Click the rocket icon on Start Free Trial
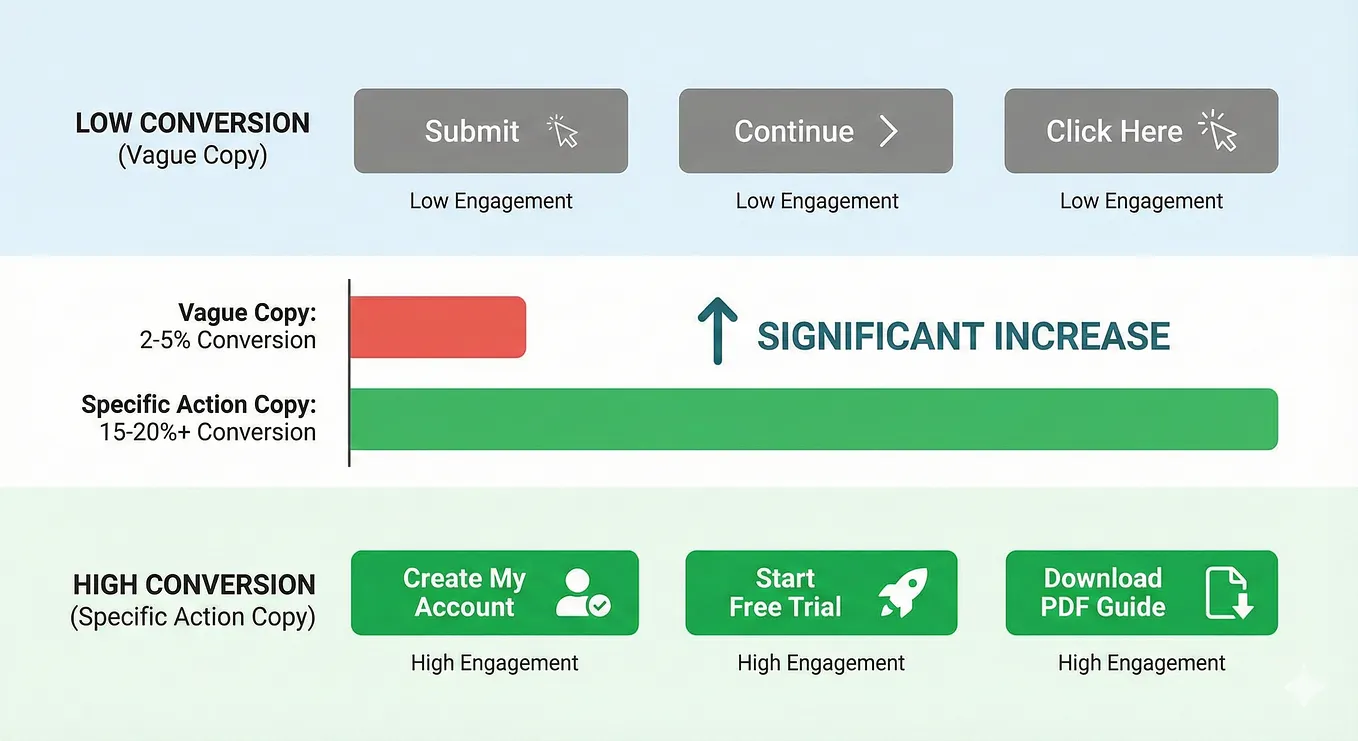This screenshot has width=1358, height=741. (x=903, y=592)
